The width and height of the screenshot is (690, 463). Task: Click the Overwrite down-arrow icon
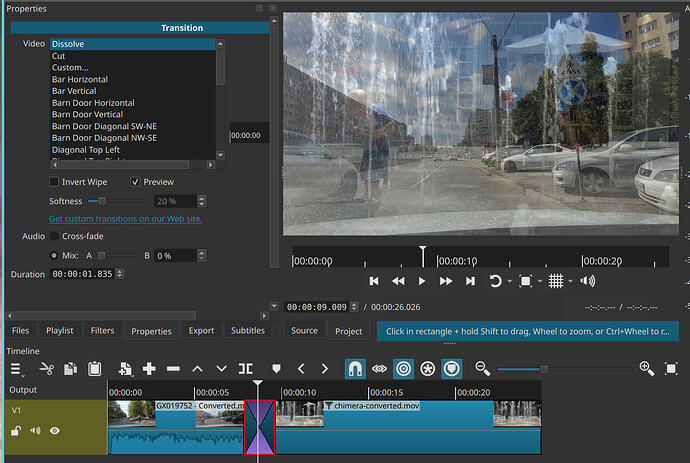[x=221, y=369]
